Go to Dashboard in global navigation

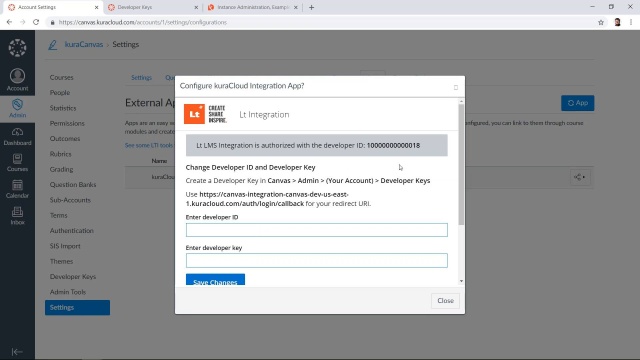tap(17, 137)
